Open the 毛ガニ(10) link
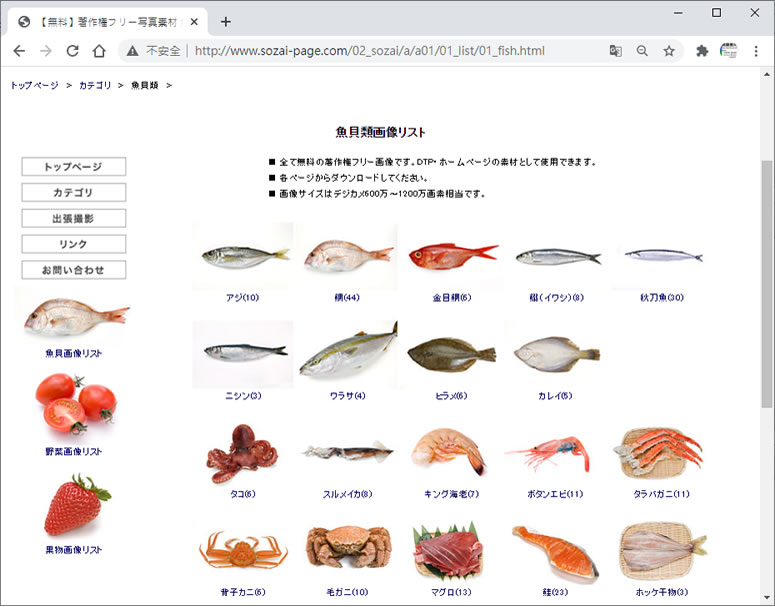This screenshot has height=607, width=775. pyautogui.click(x=347, y=592)
